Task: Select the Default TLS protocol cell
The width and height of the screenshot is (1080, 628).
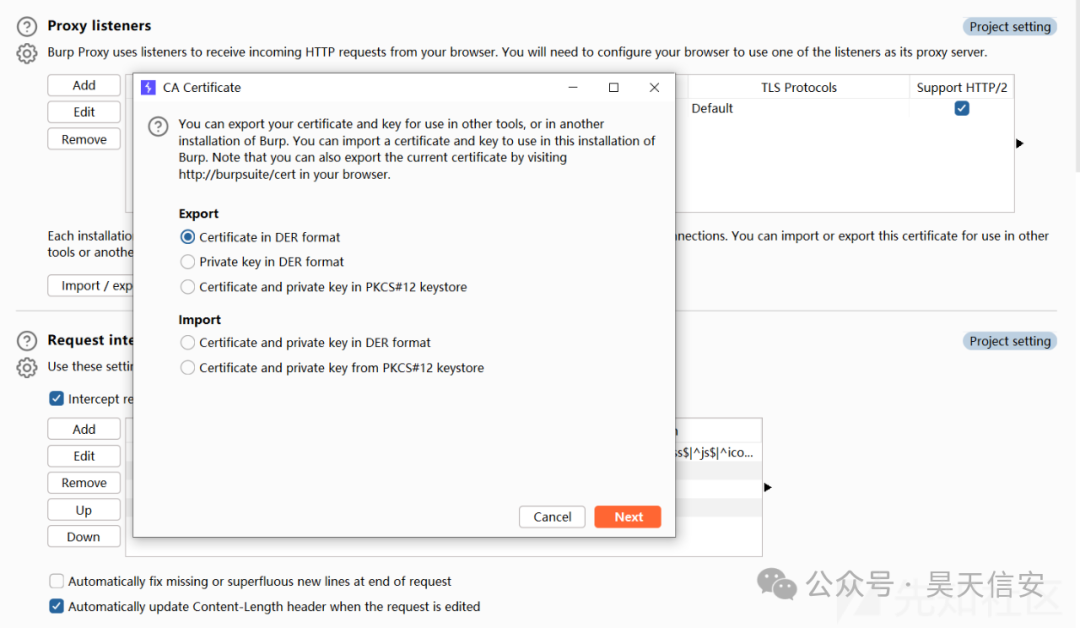Action: point(798,108)
